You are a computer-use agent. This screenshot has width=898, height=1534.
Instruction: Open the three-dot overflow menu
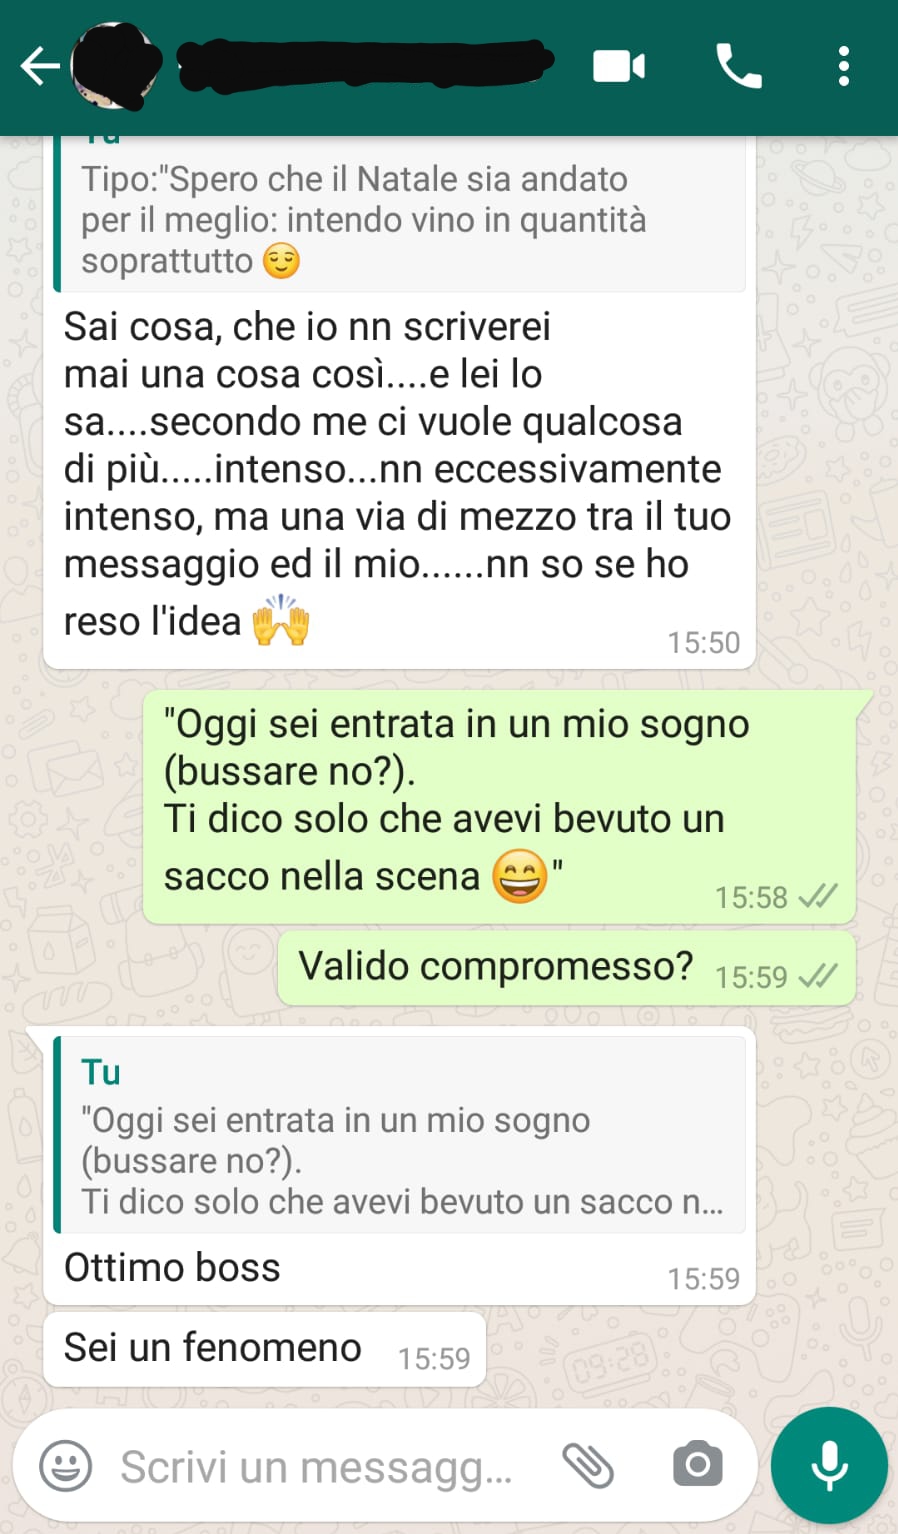coord(844,67)
